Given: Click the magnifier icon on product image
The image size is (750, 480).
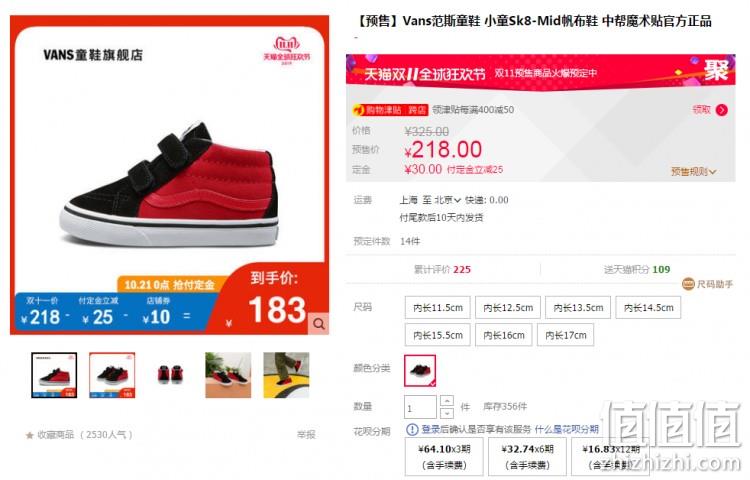Looking at the screenshot, I should [319, 324].
